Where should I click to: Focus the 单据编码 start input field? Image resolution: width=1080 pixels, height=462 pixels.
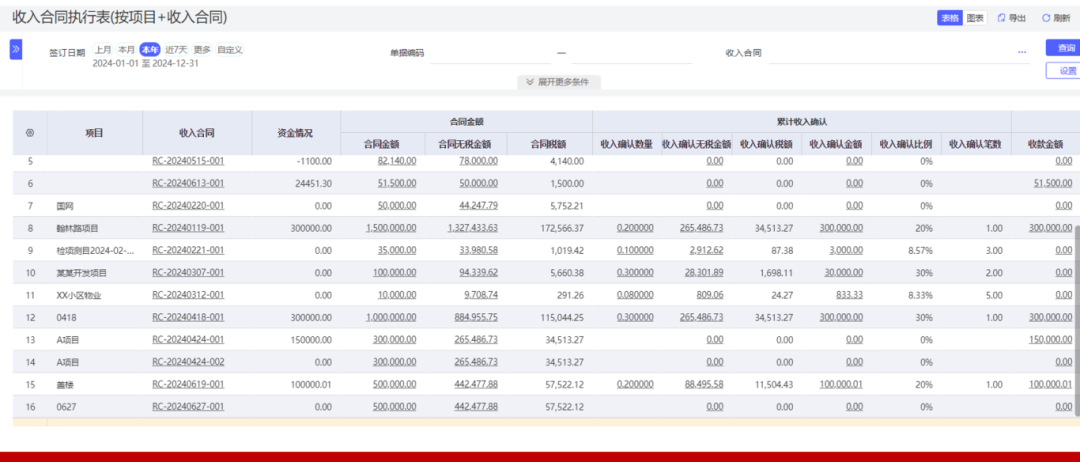pyautogui.click(x=492, y=53)
